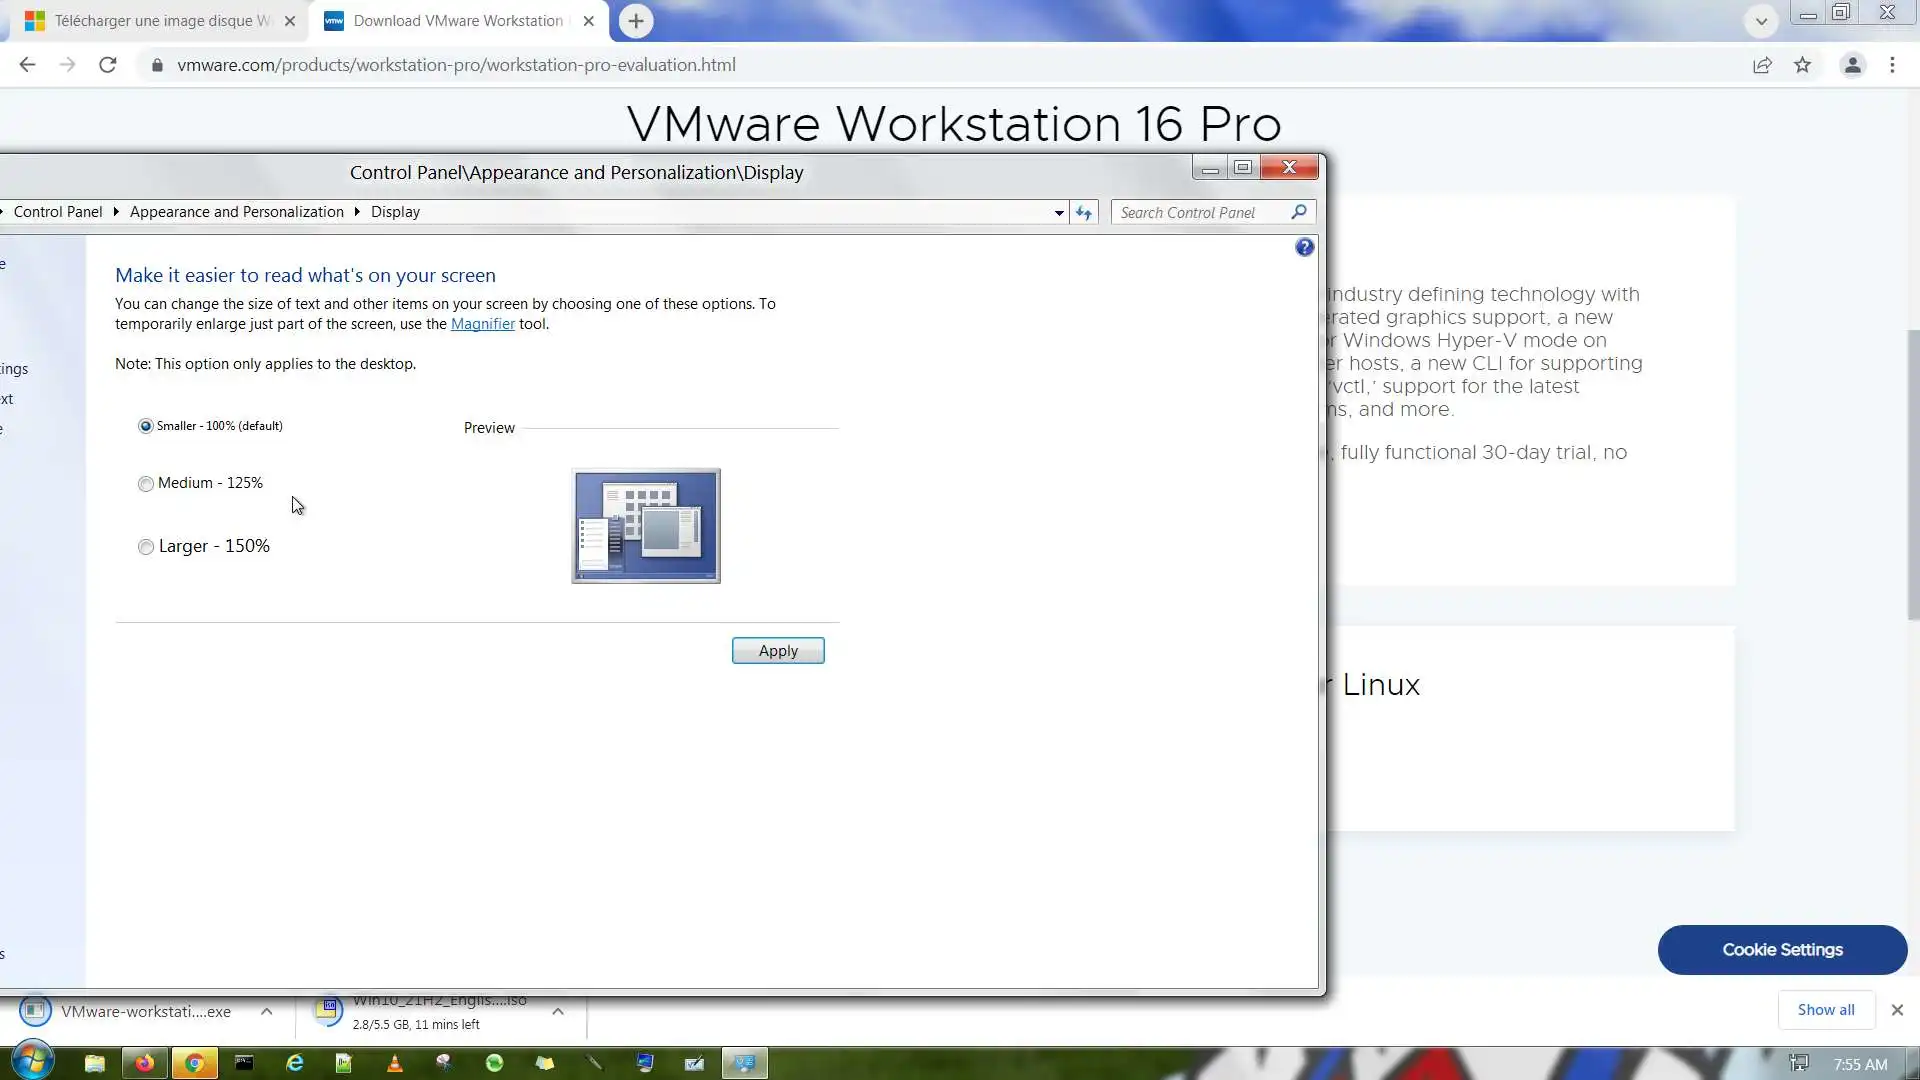Click the Apply button
The image size is (1920, 1080).
coord(777,651)
